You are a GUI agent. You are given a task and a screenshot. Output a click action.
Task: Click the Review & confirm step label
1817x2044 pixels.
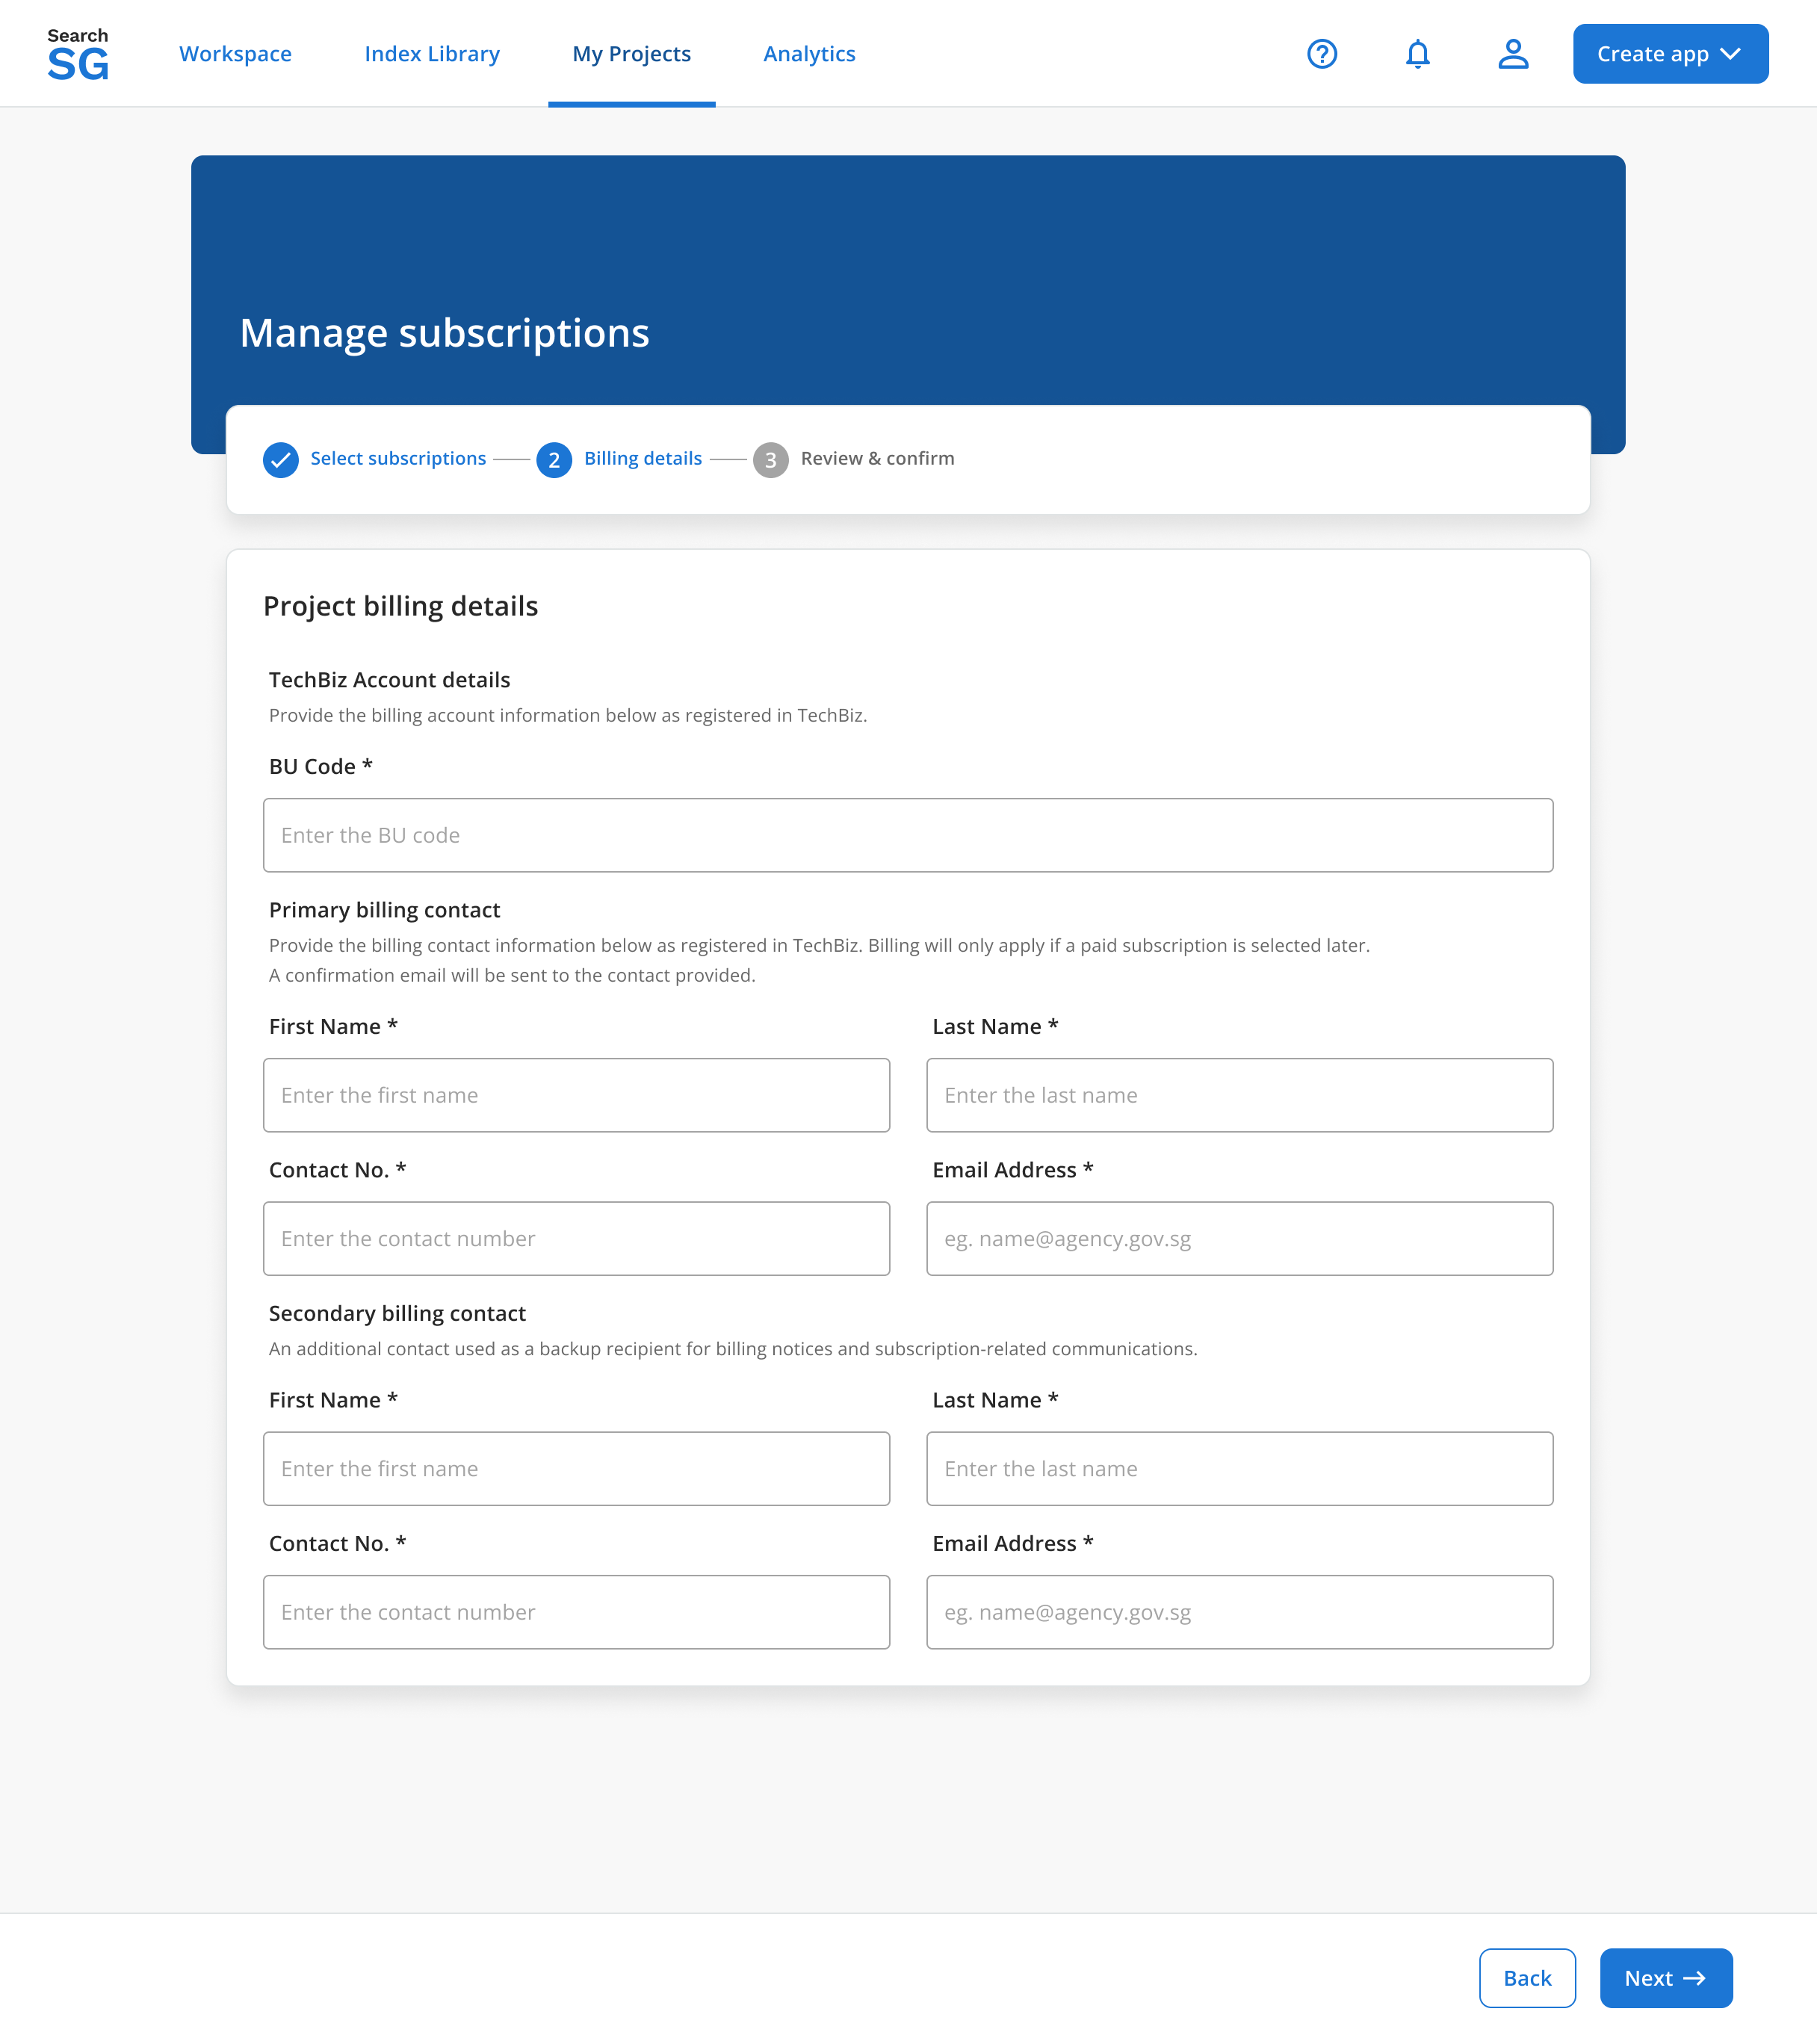(877, 458)
